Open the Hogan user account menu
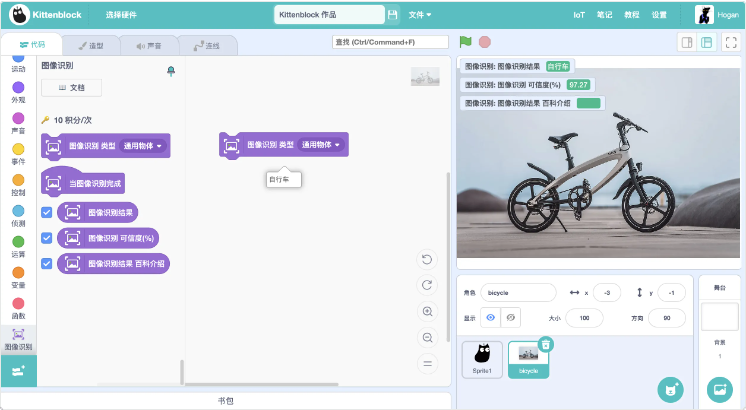Screen dimensions: 746x410 717,15
